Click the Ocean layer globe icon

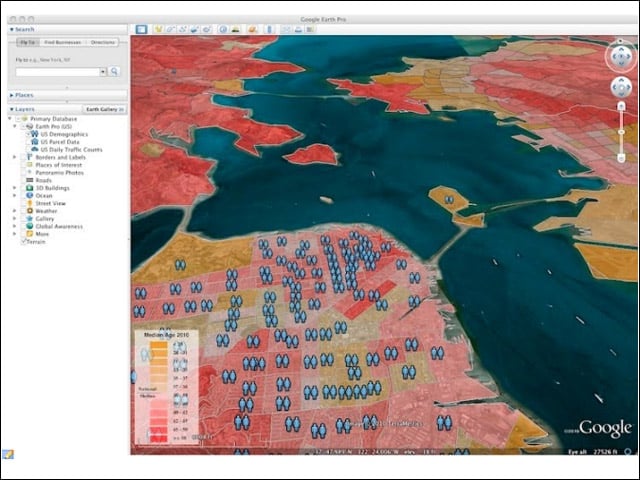29,196
